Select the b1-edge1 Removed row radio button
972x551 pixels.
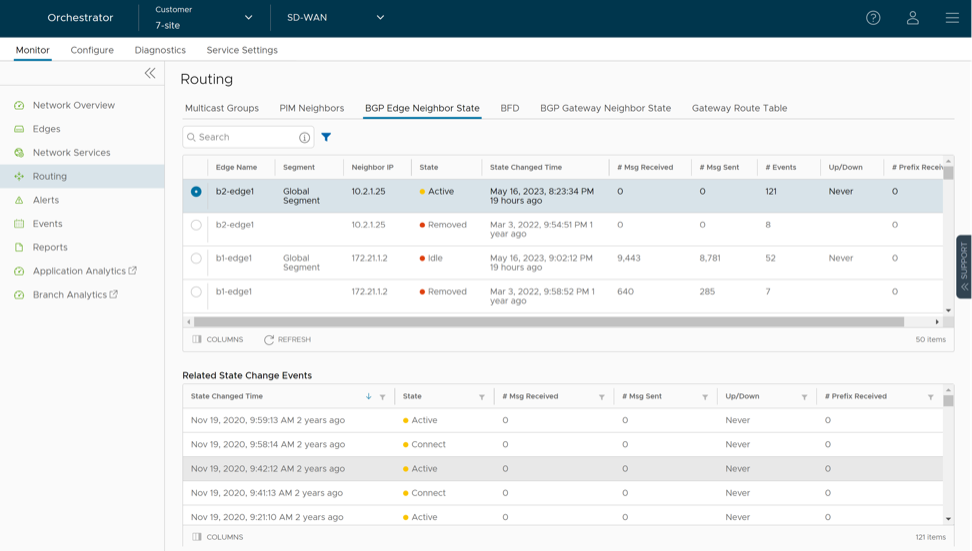[196, 292]
